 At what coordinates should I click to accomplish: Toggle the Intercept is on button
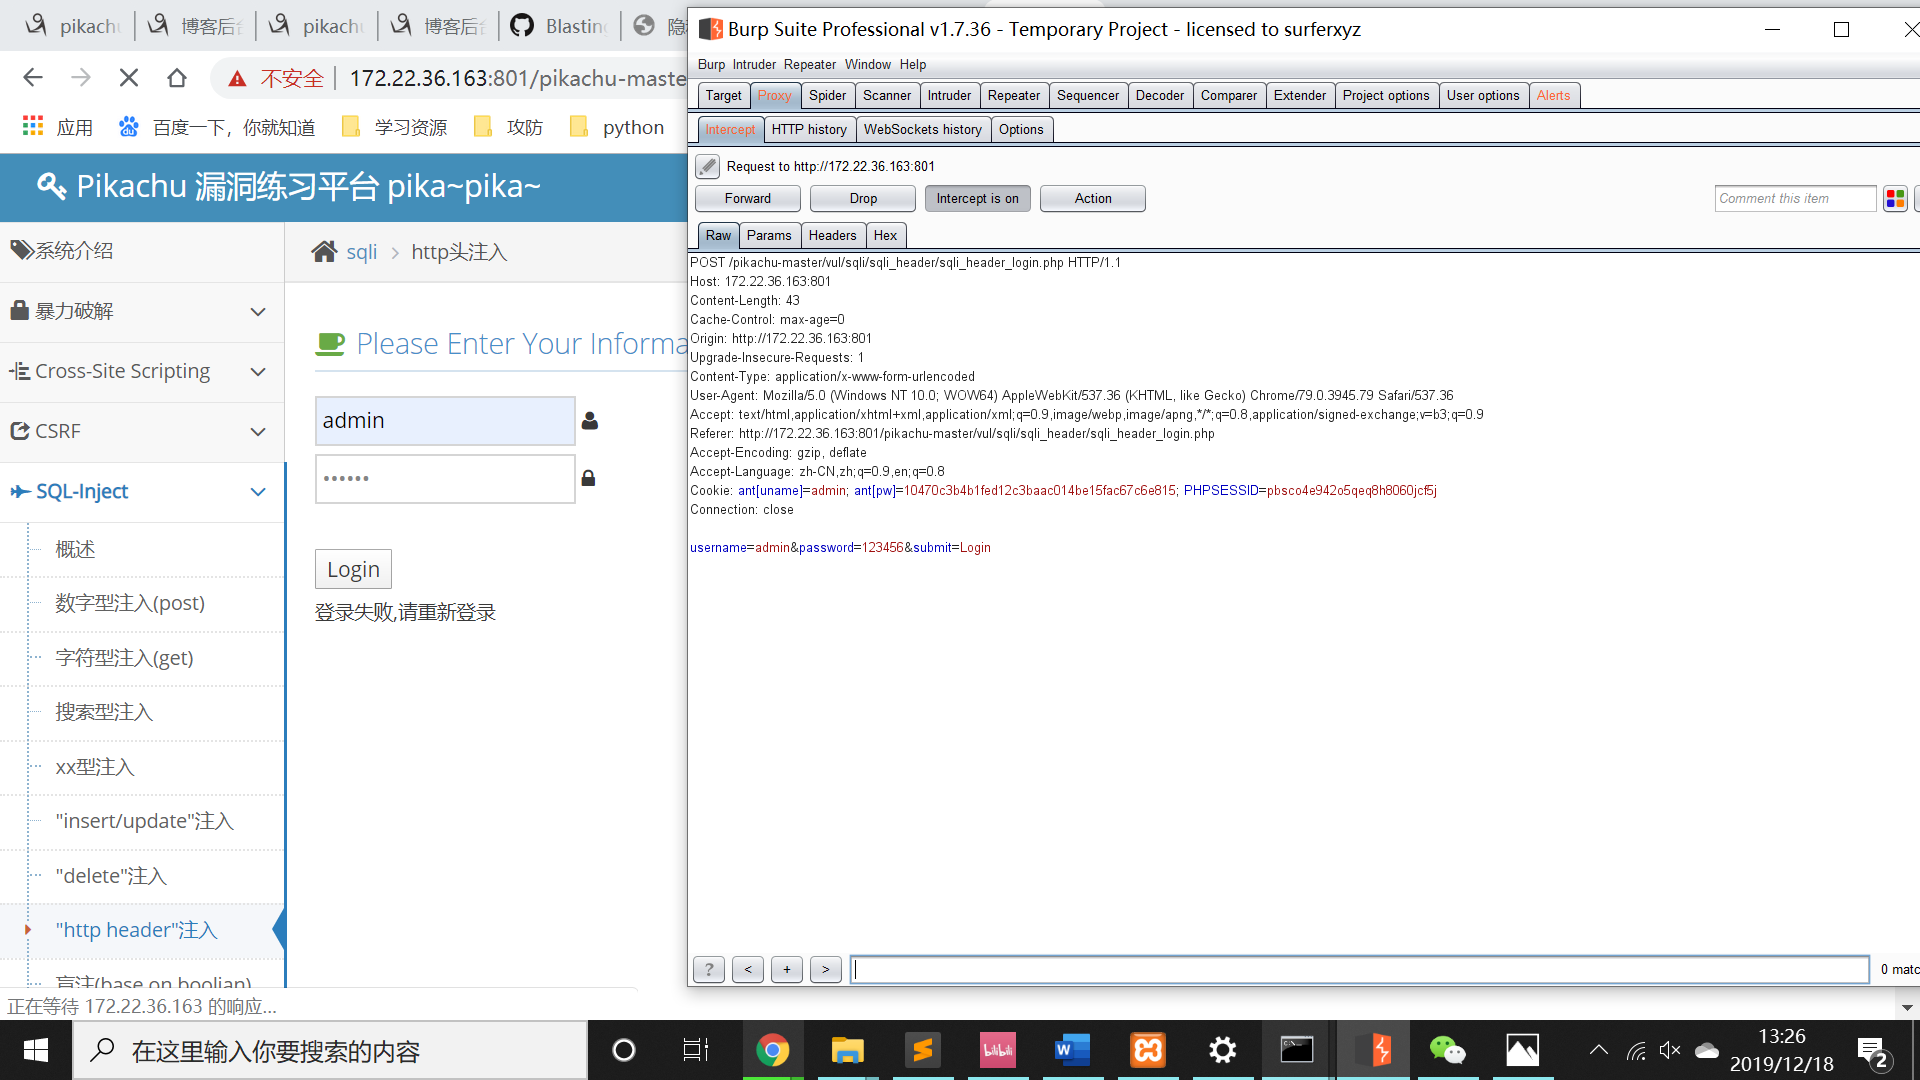click(977, 199)
